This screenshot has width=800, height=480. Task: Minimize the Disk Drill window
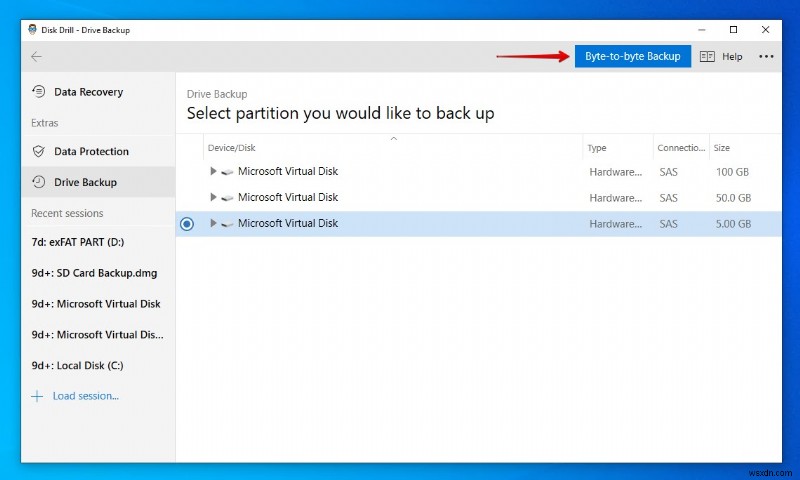pyautogui.click(x=702, y=30)
